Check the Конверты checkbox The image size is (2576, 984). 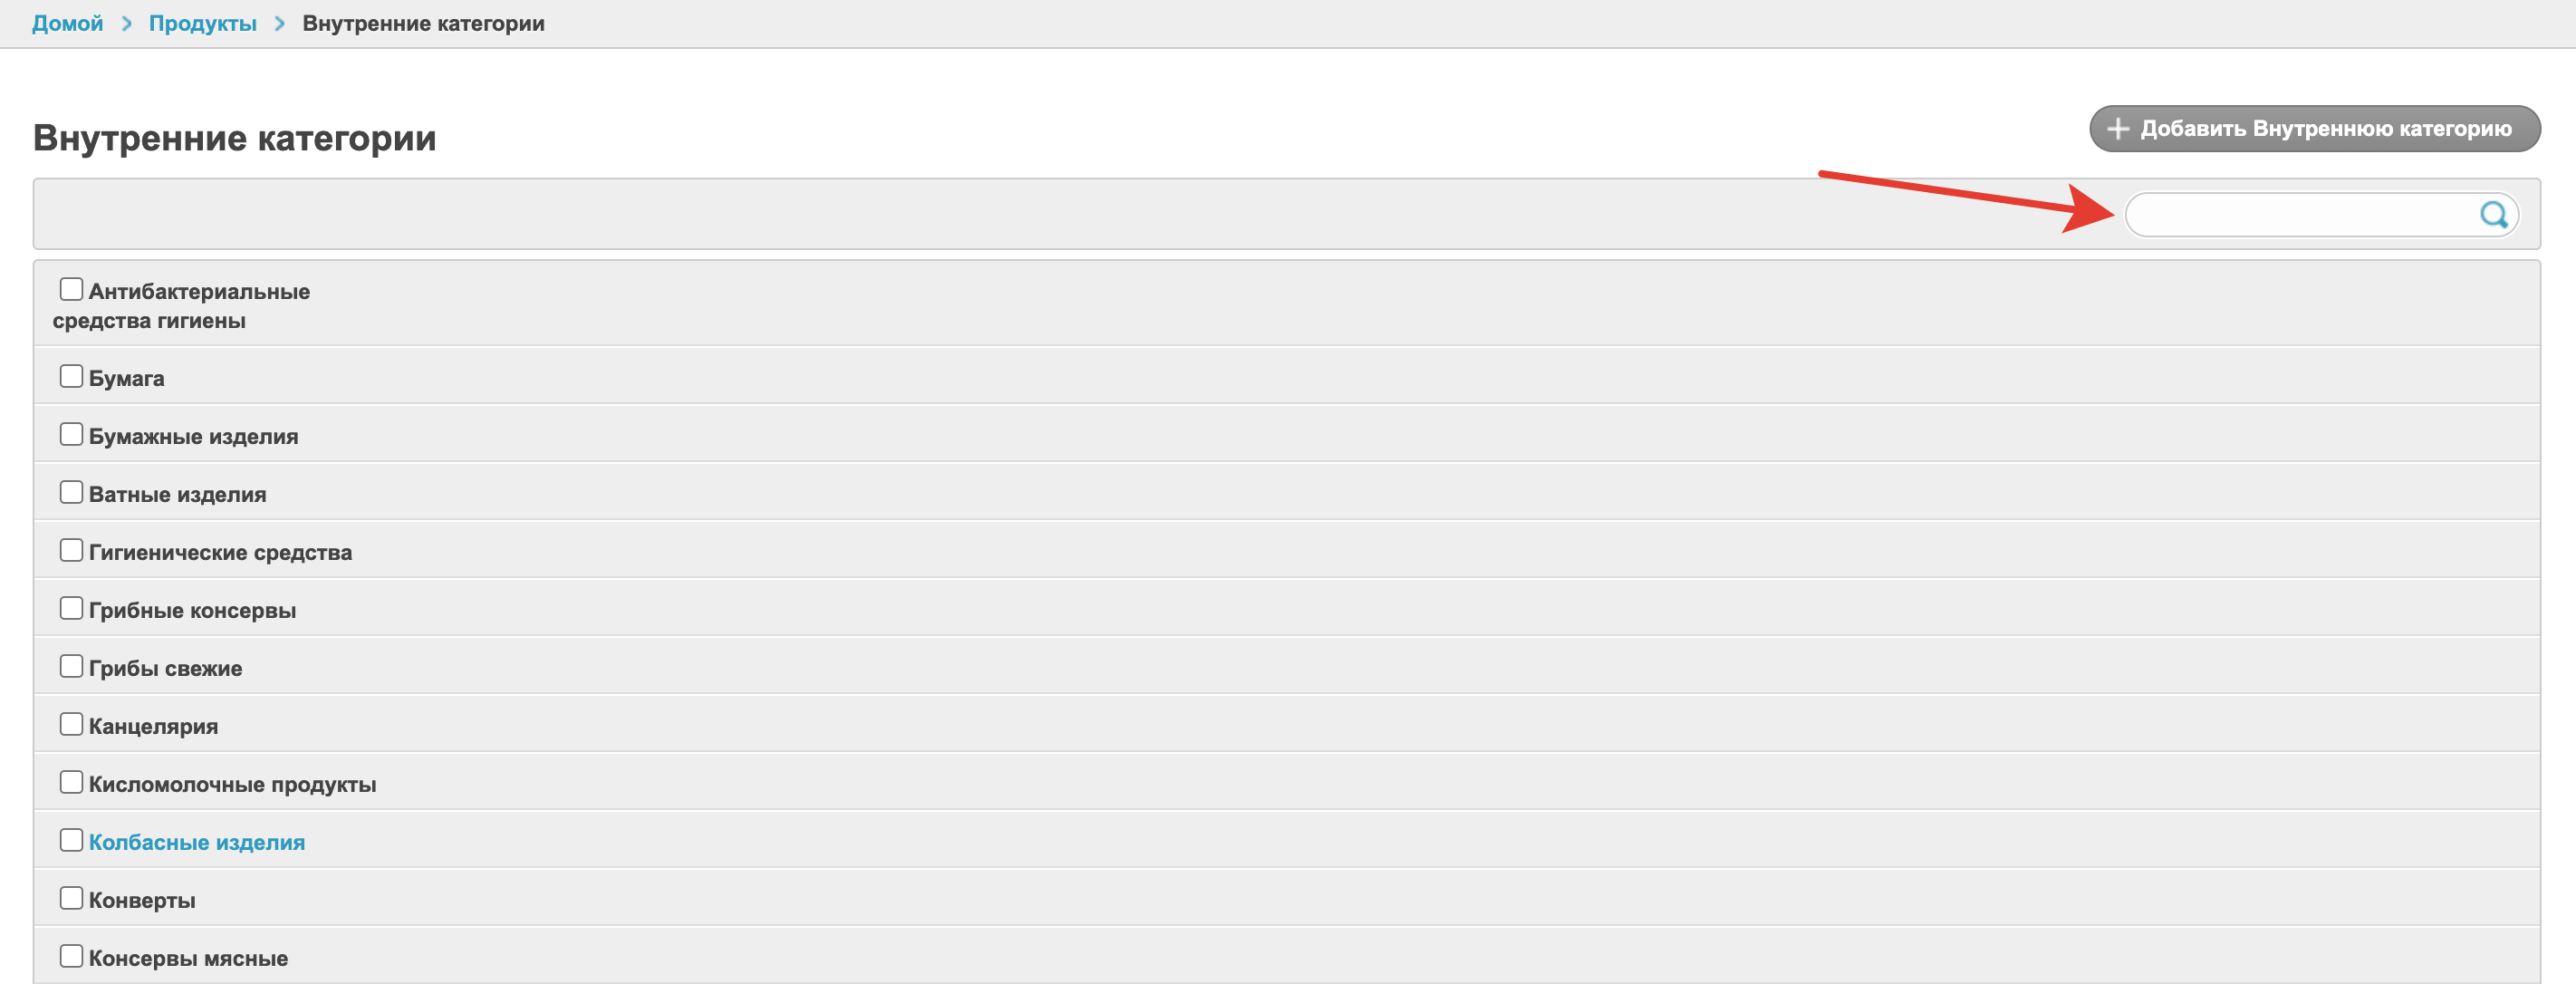[x=71, y=899]
